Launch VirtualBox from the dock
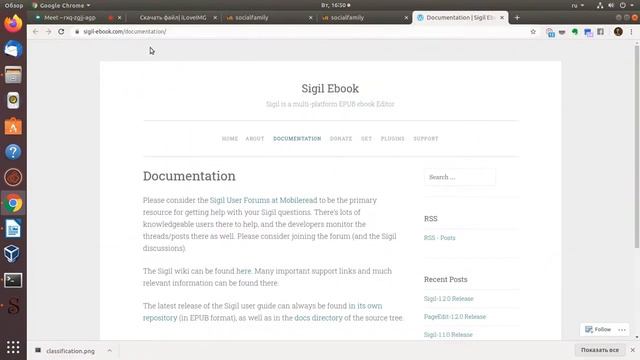Image resolution: width=640 pixels, height=360 pixels. click(x=12, y=254)
